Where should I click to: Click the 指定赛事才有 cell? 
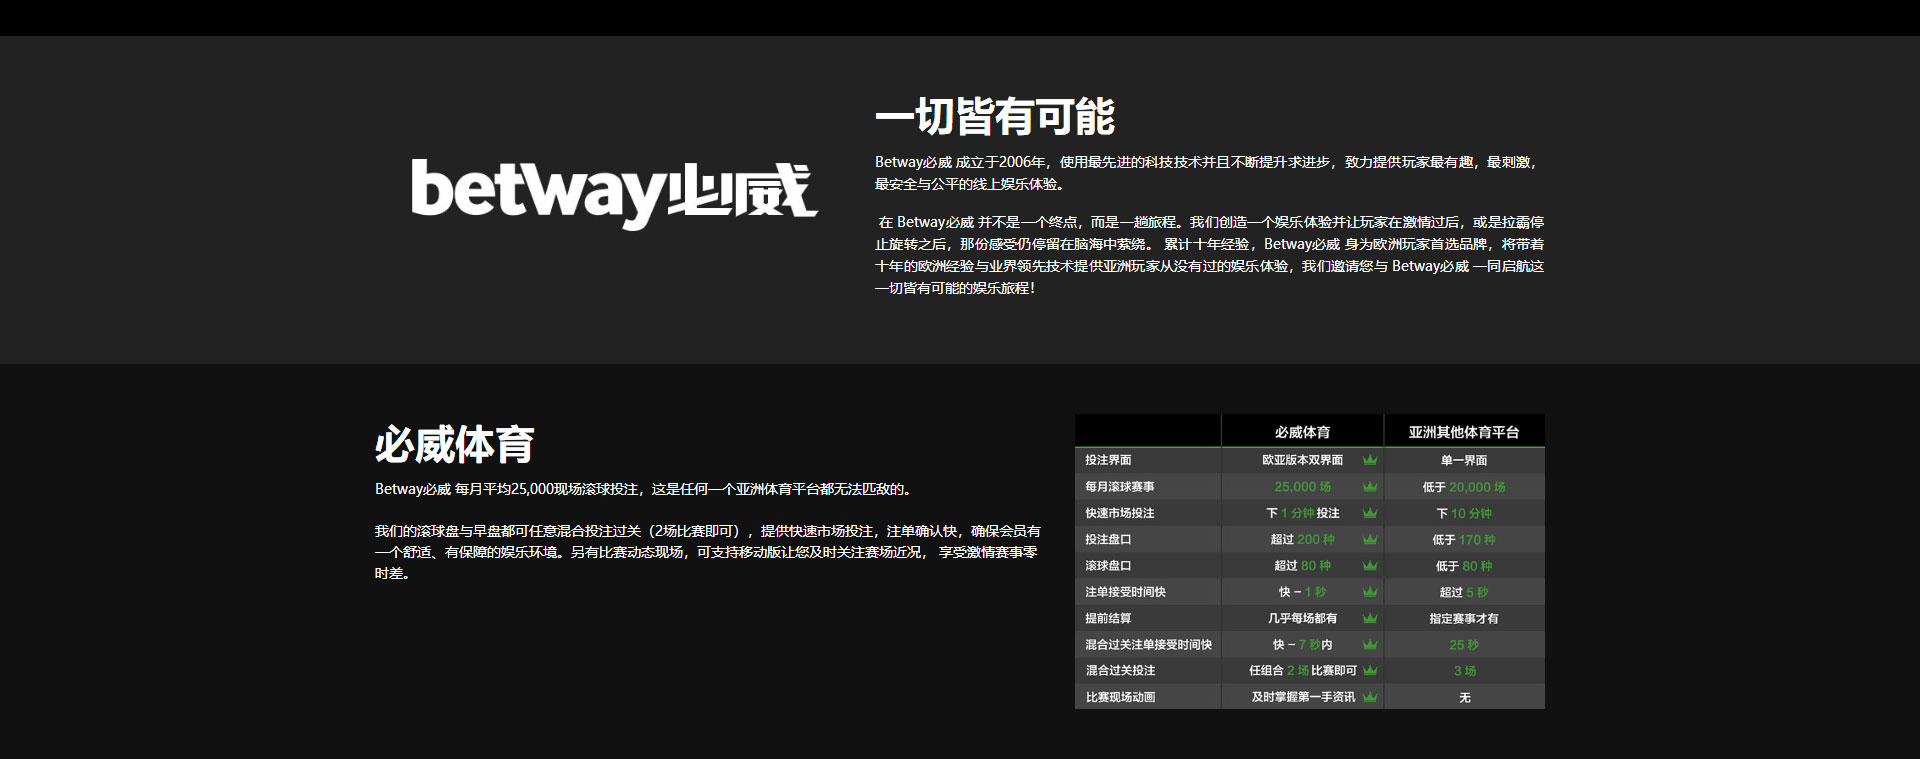[x=1463, y=619]
